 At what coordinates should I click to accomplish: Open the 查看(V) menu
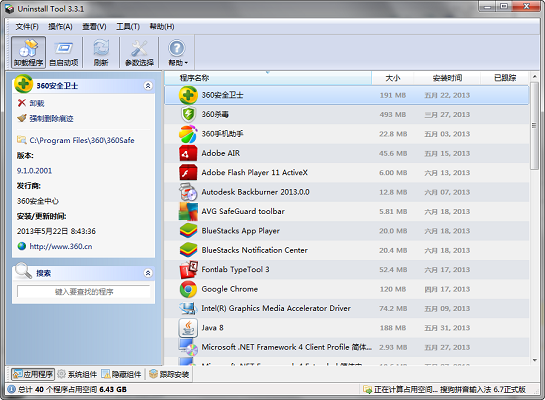click(x=94, y=26)
